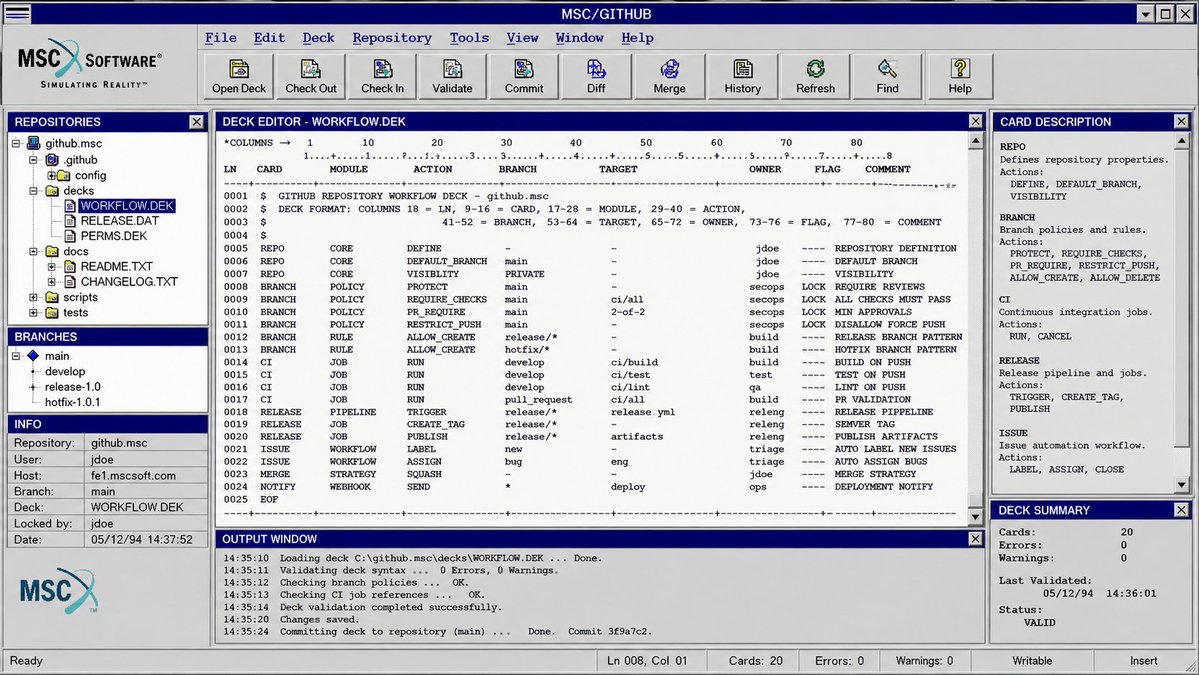Collapse the docs folder node

(34, 251)
